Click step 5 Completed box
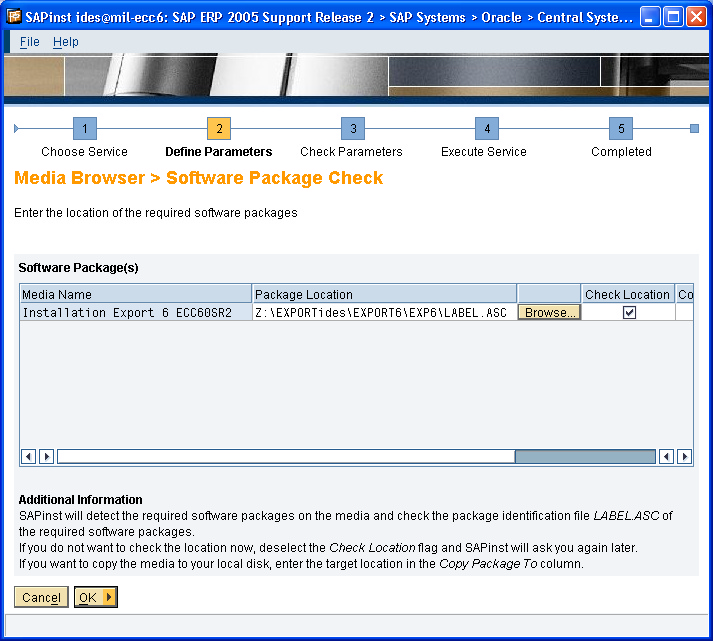The height and width of the screenshot is (641, 713). [x=621, y=129]
